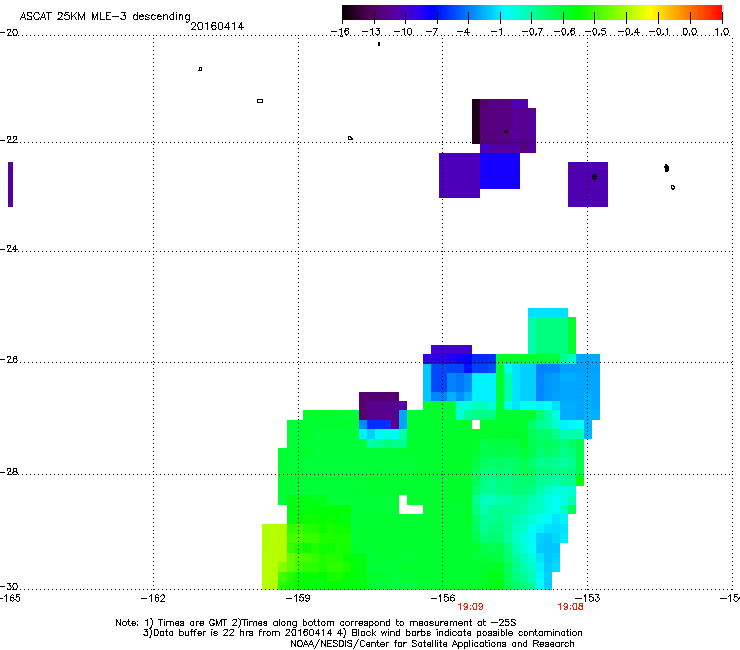Click the '1.0' label on the color scale

point(722,32)
